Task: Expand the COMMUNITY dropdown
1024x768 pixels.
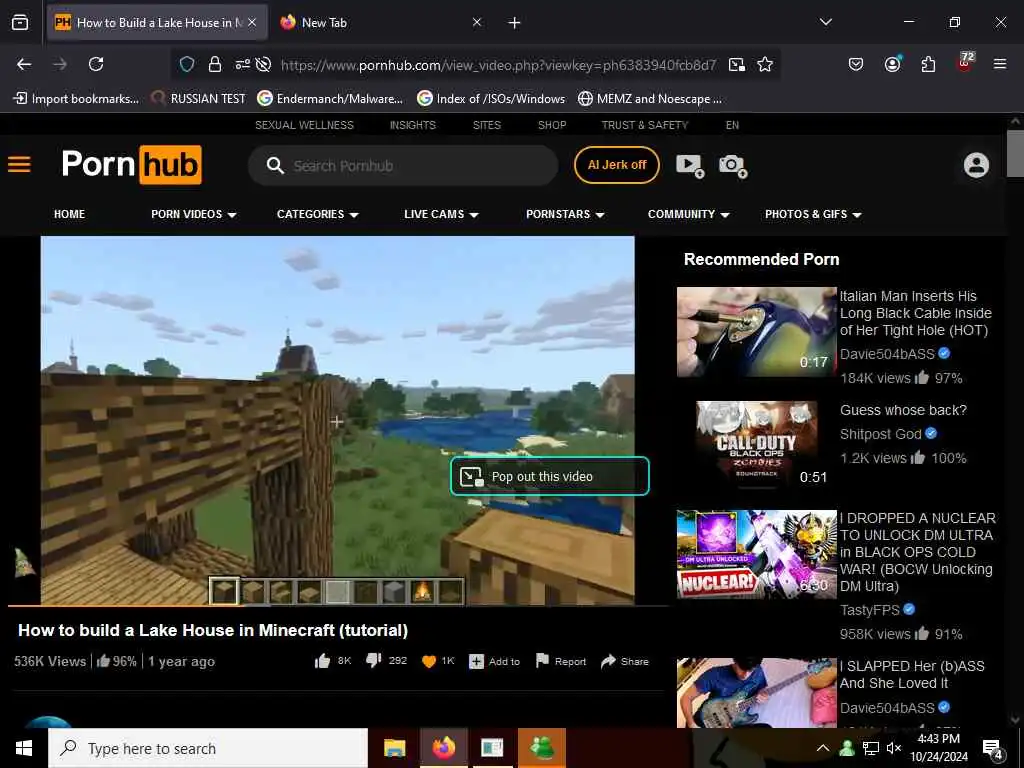Action: click(x=689, y=214)
